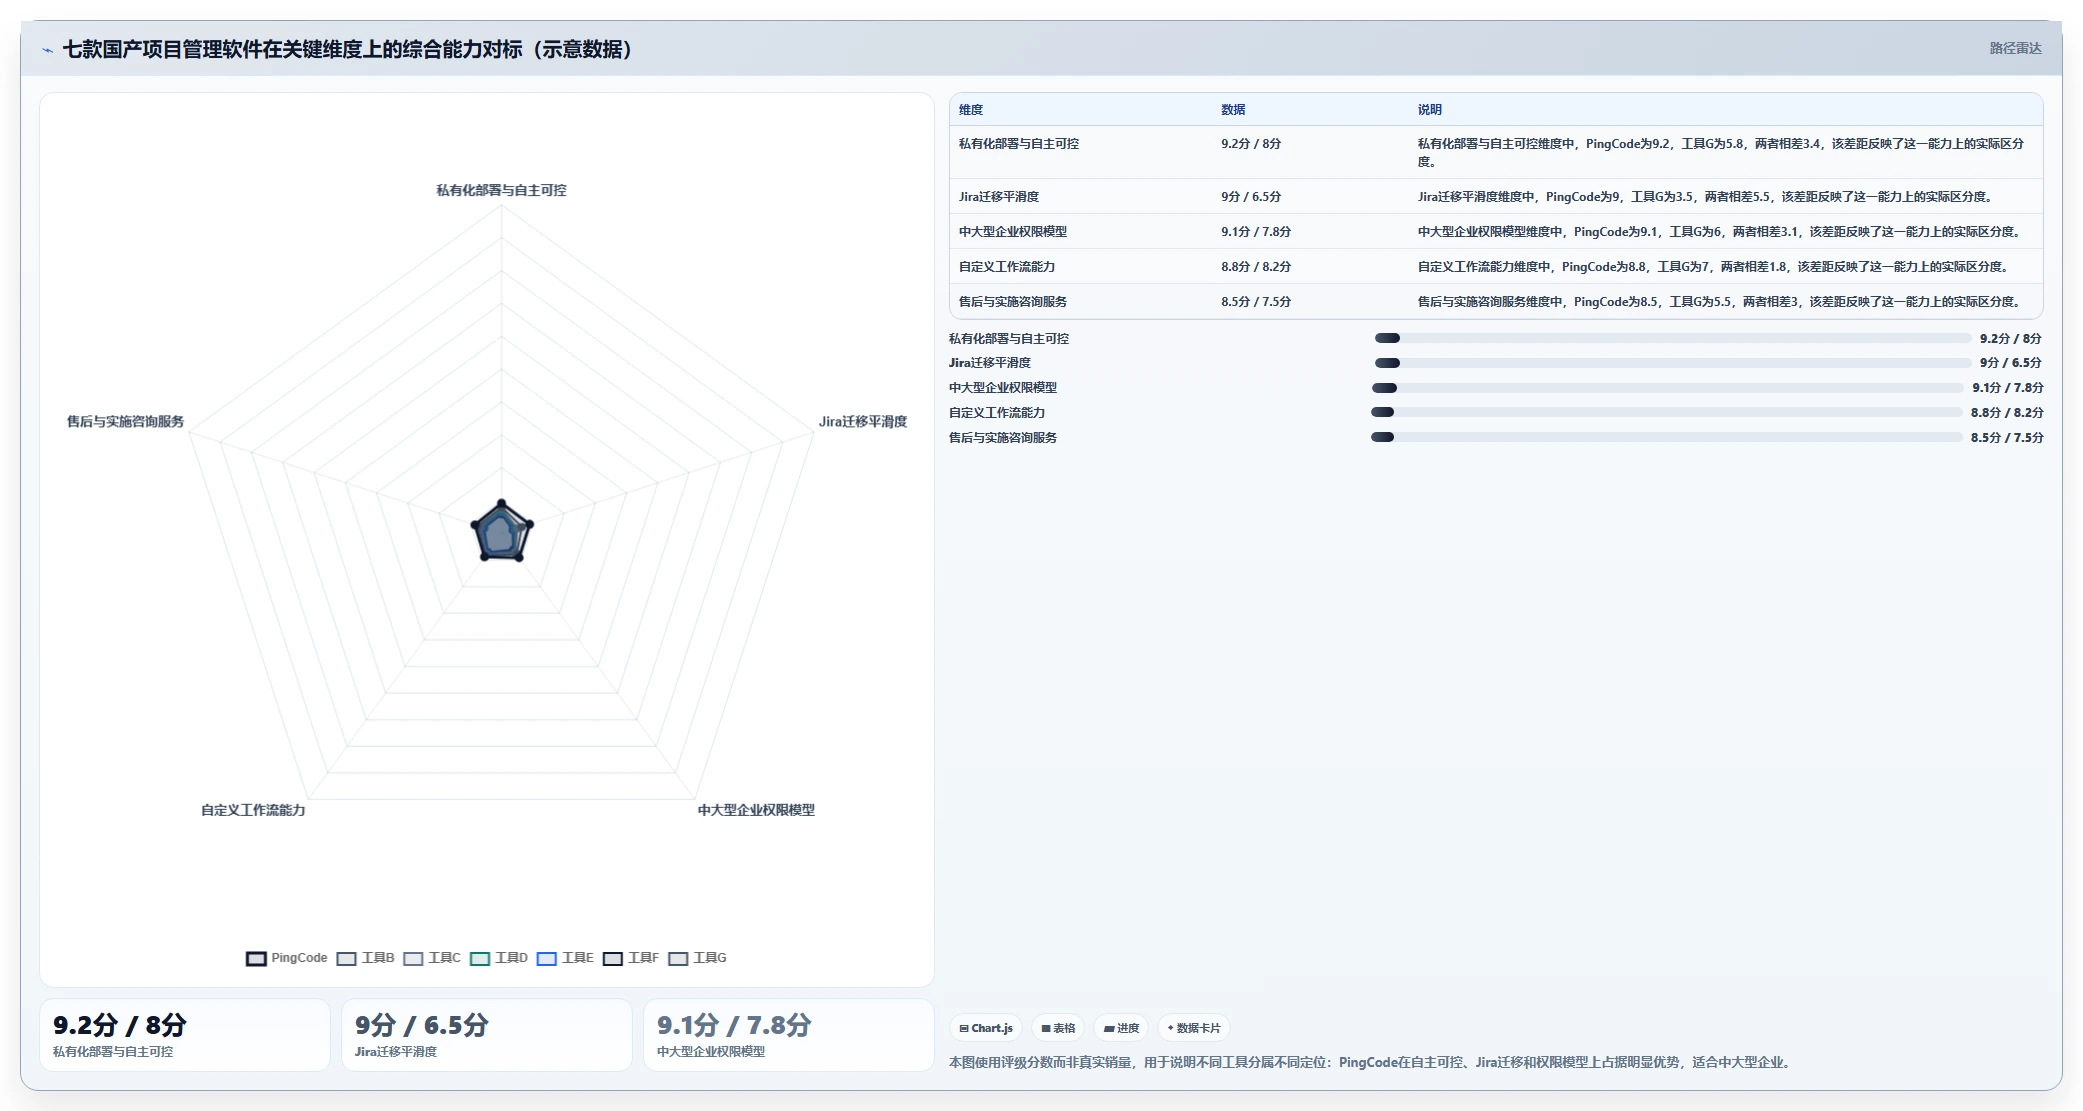Open the 9.1分 / 7.8分 data card
Viewport: 2083px width, 1111px height.
tap(789, 1035)
